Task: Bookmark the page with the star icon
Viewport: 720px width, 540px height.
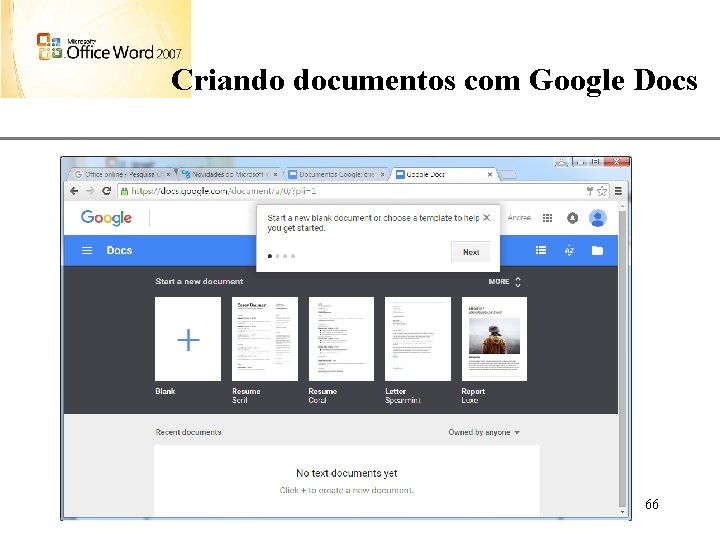Action: [602, 191]
